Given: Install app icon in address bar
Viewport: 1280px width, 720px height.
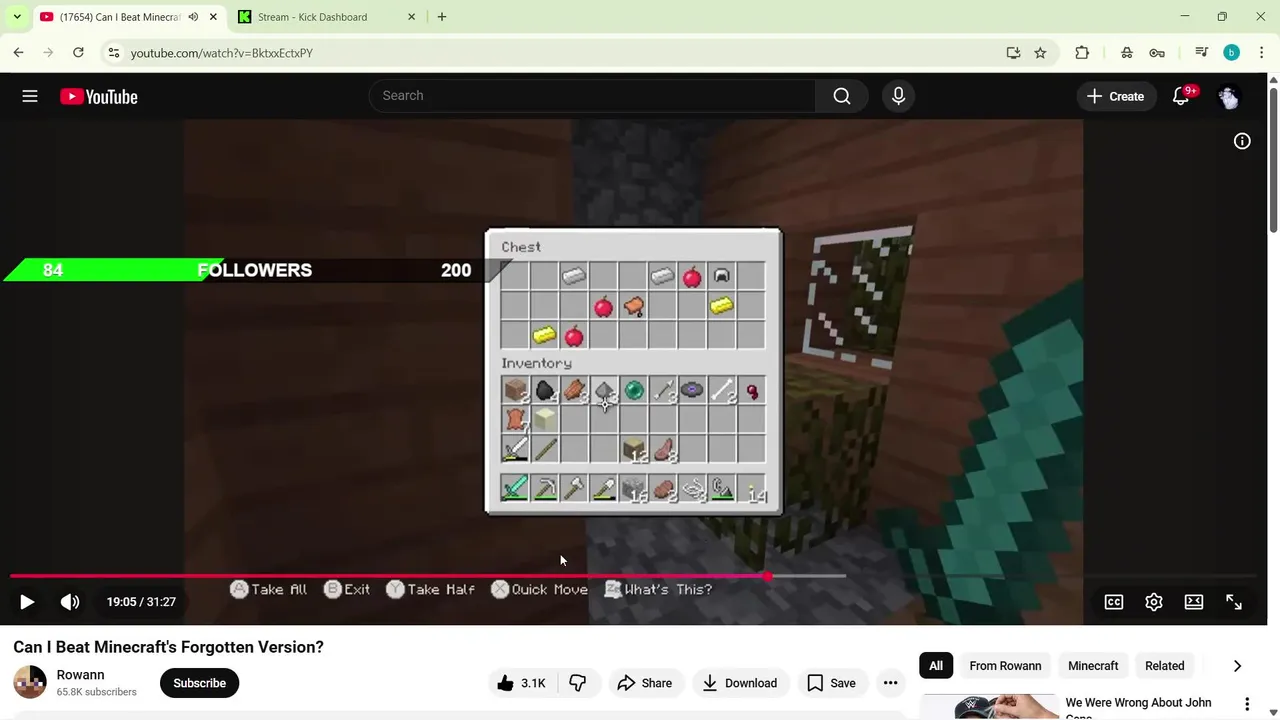Looking at the screenshot, I should (x=1013, y=53).
